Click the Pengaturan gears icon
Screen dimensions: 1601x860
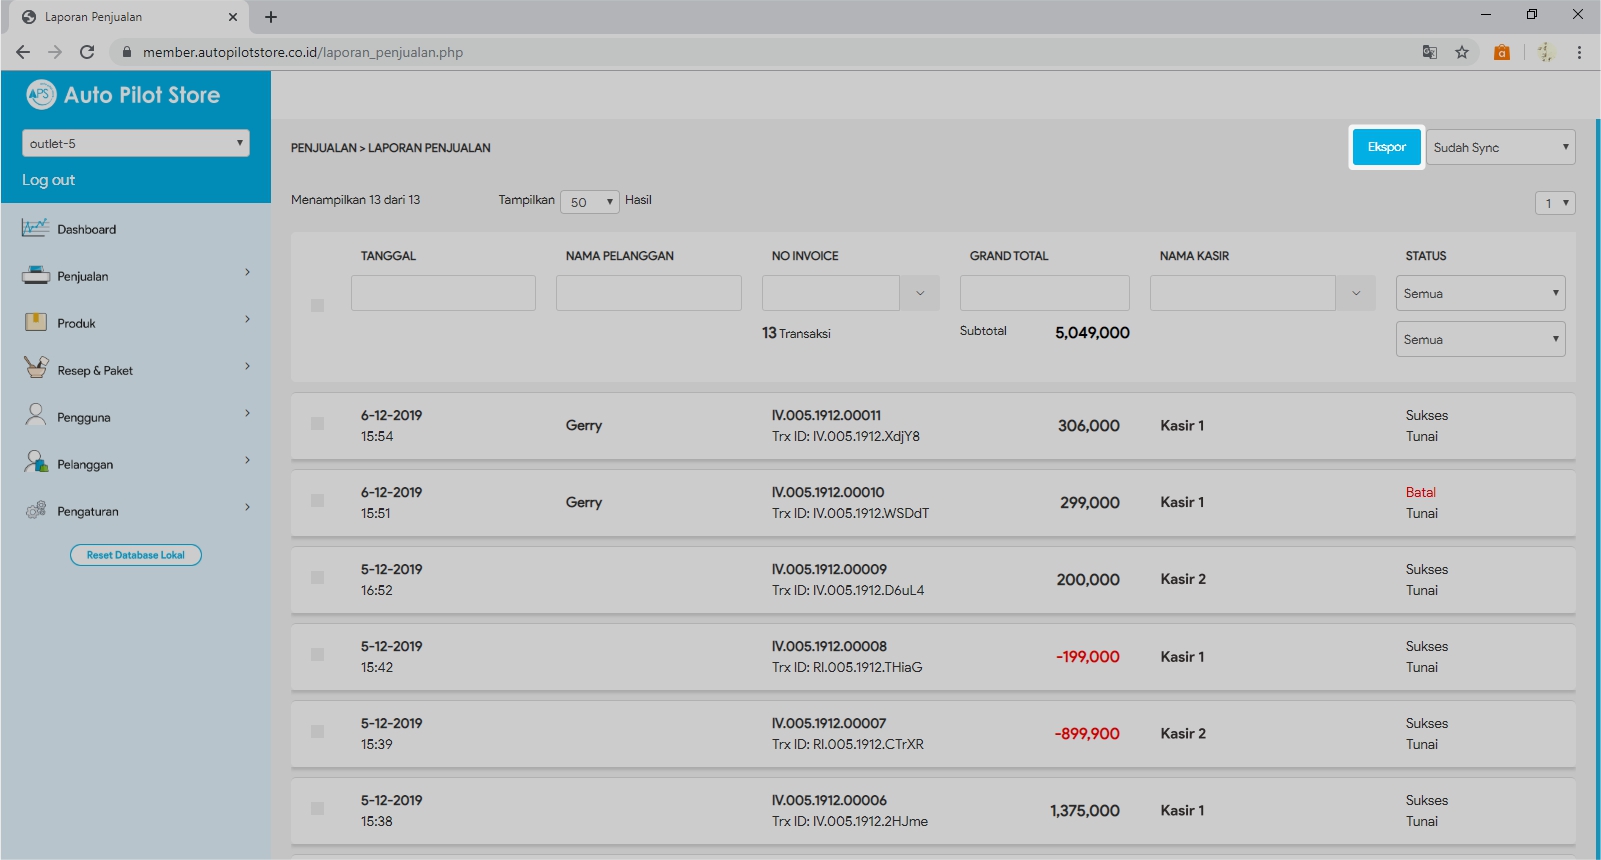(x=35, y=510)
